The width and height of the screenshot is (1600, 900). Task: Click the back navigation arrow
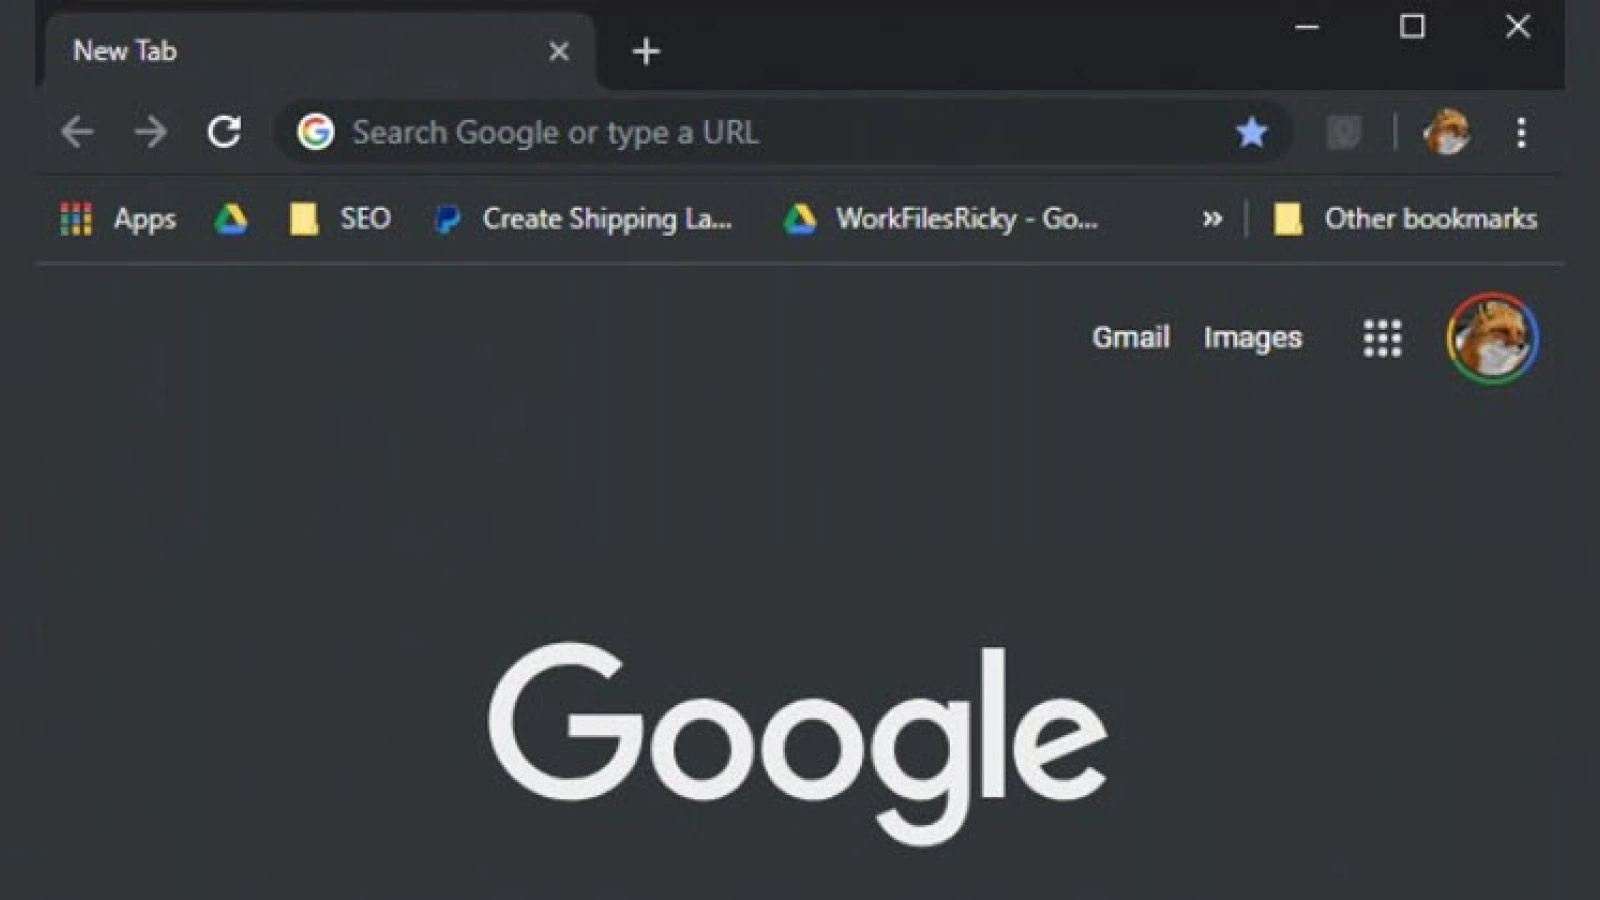pyautogui.click(x=77, y=132)
